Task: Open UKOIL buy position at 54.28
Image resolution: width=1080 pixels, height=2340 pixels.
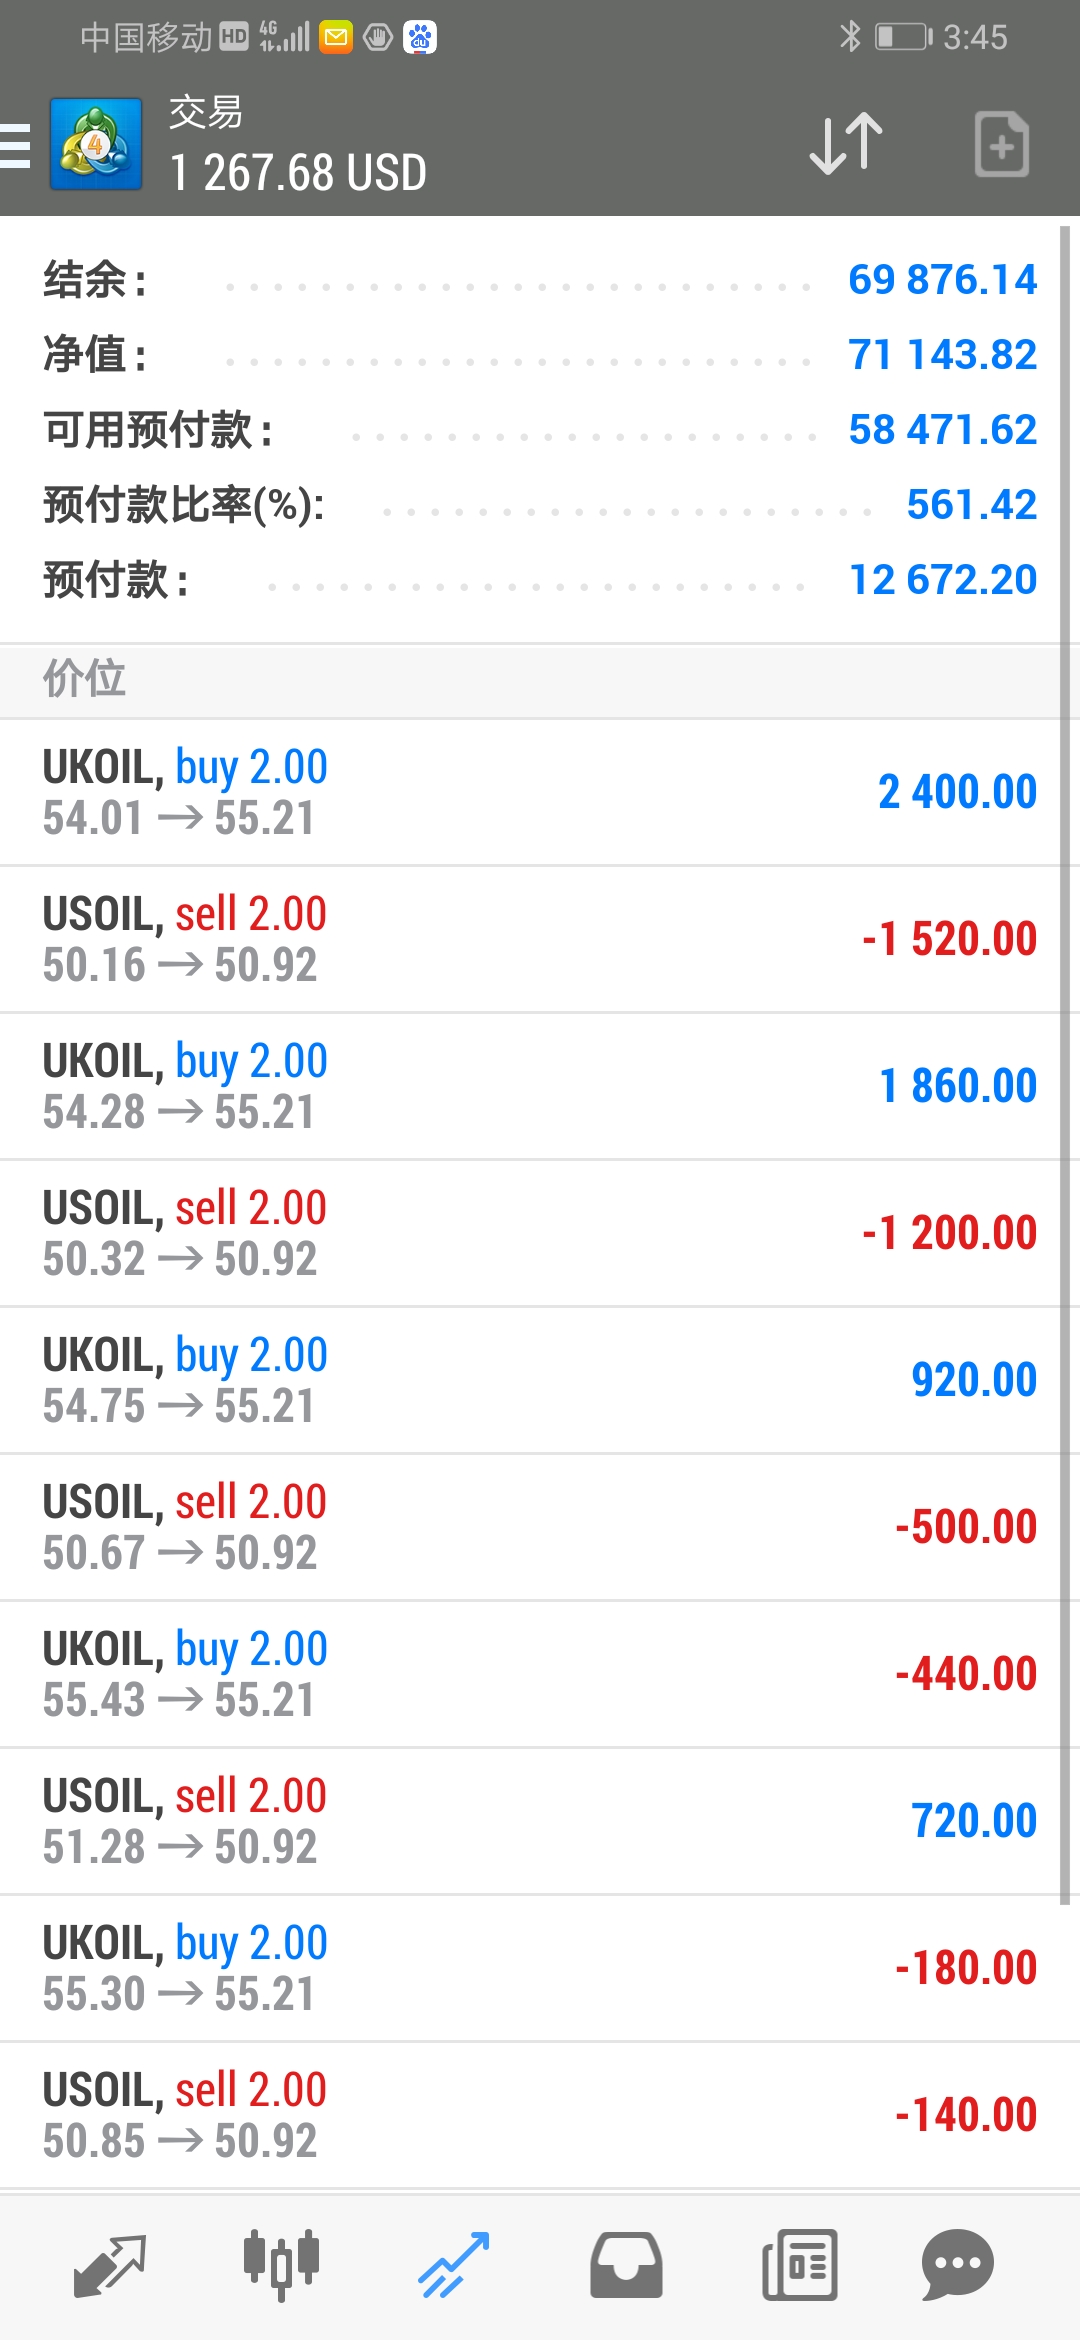Action: (x=530, y=1087)
